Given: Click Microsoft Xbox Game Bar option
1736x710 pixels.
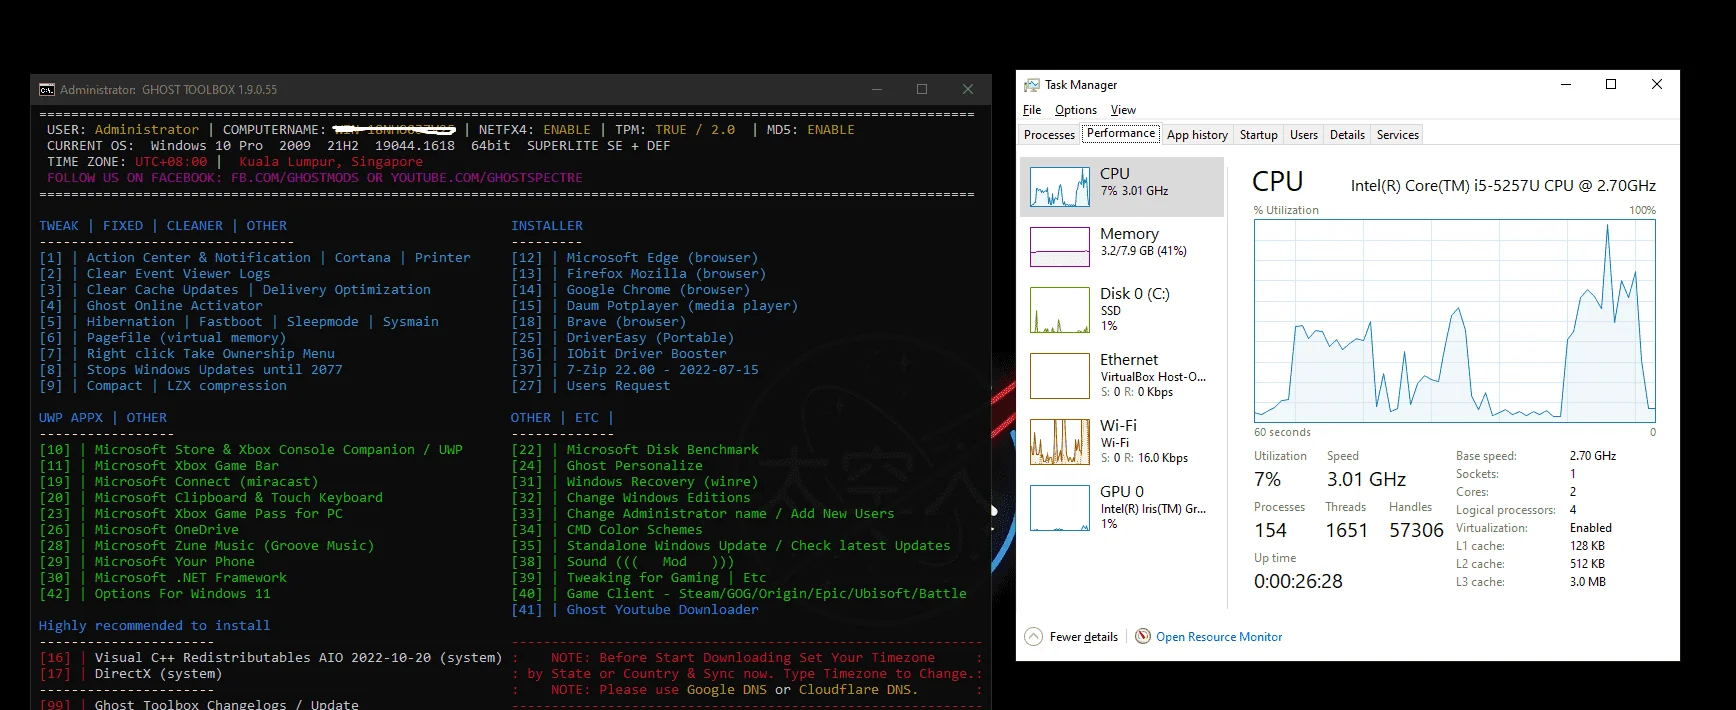Looking at the screenshot, I should coord(159,465).
